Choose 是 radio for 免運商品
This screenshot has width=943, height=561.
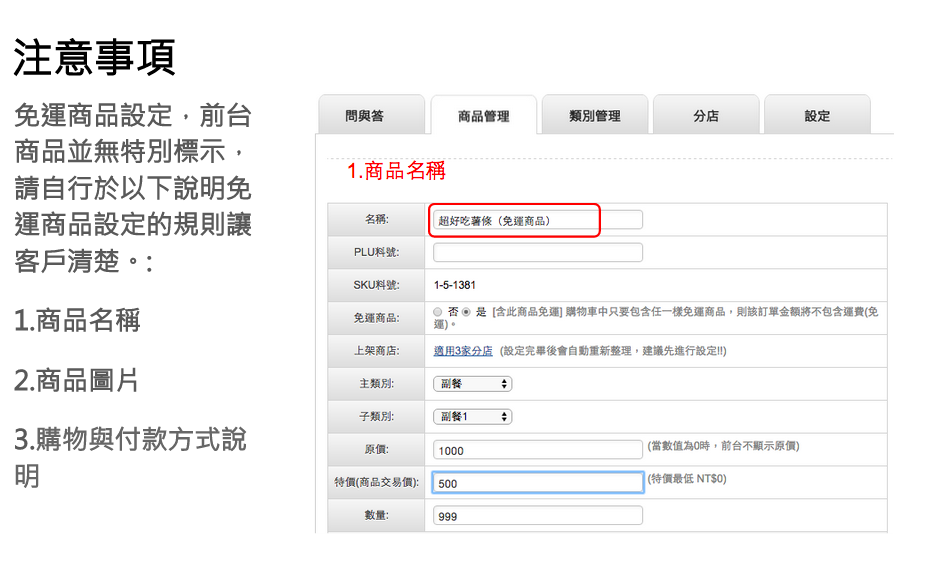(x=465, y=312)
